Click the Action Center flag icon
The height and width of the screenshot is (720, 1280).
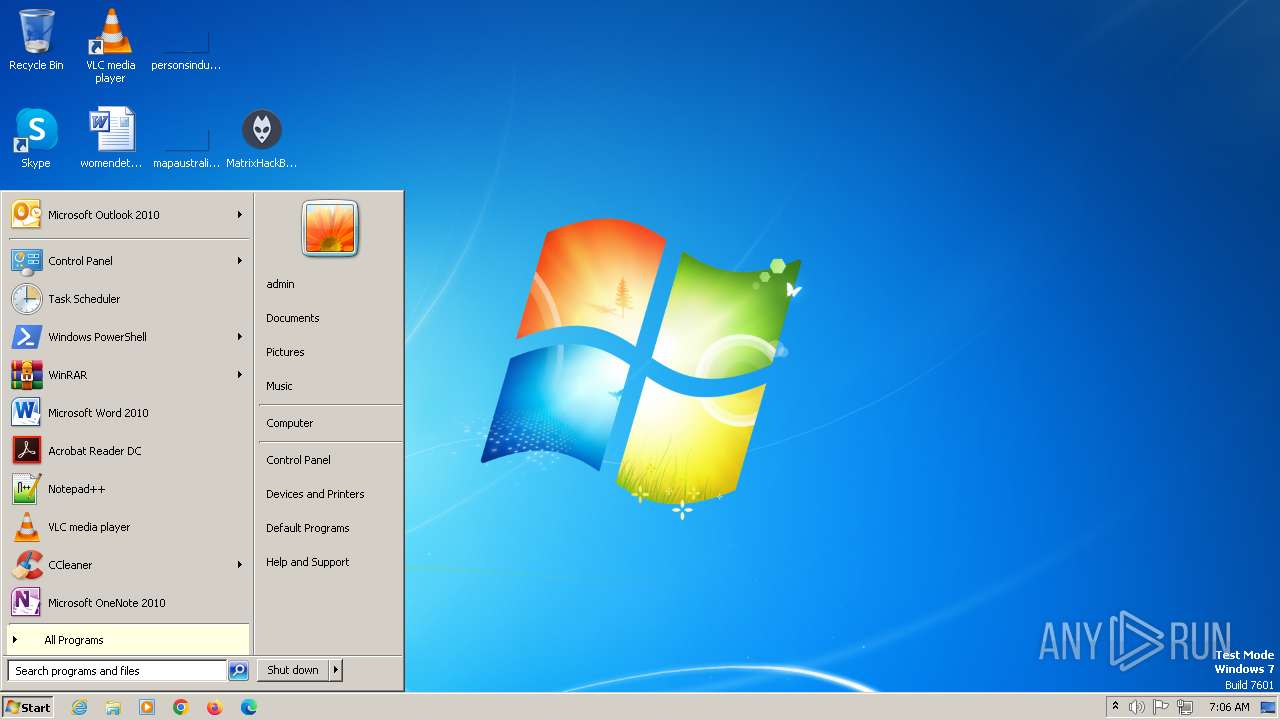[1161, 707]
